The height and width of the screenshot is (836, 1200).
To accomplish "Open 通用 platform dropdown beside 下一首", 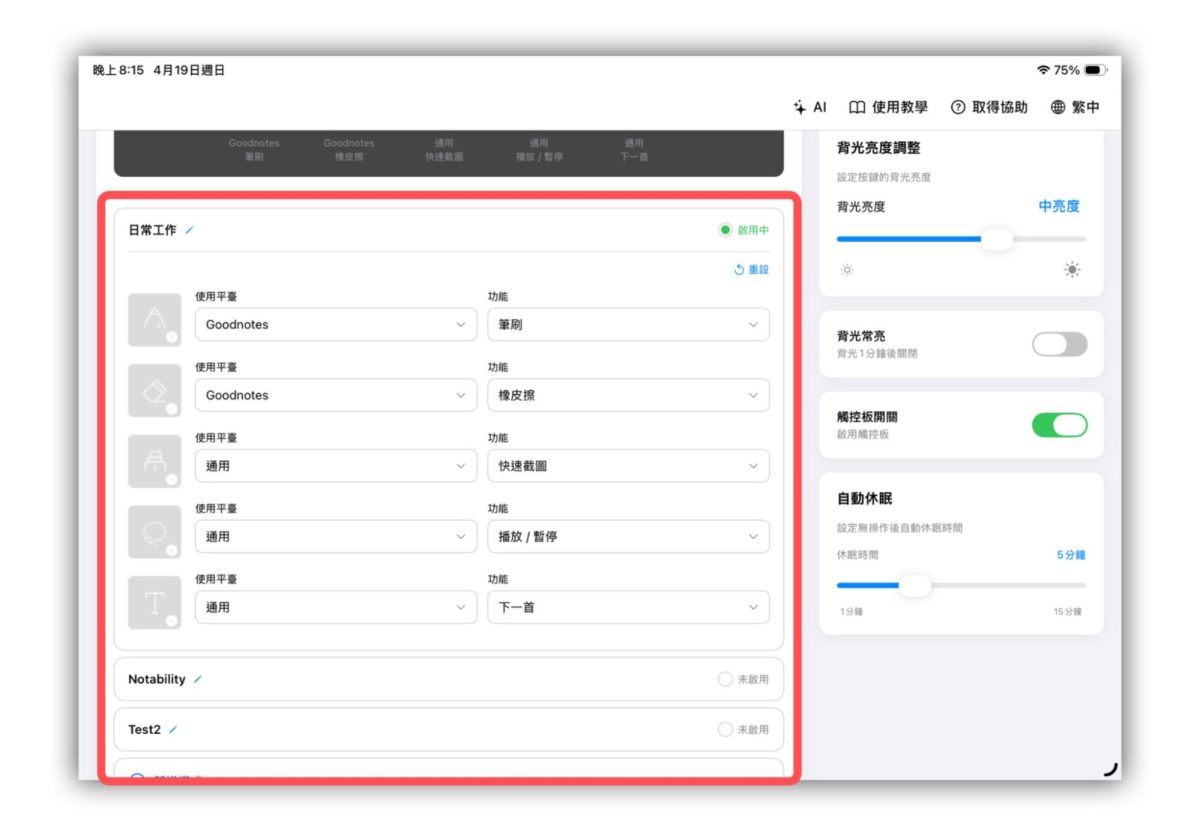I will click(336, 607).
